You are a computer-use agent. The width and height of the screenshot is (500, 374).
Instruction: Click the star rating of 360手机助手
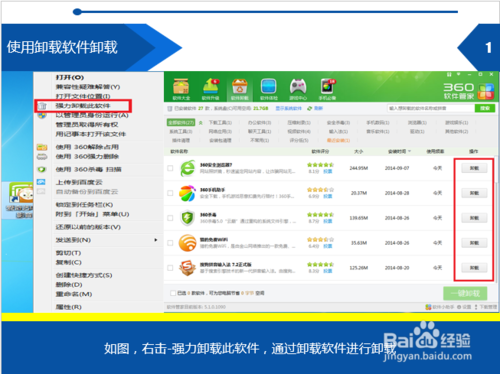tap(320, 190)
